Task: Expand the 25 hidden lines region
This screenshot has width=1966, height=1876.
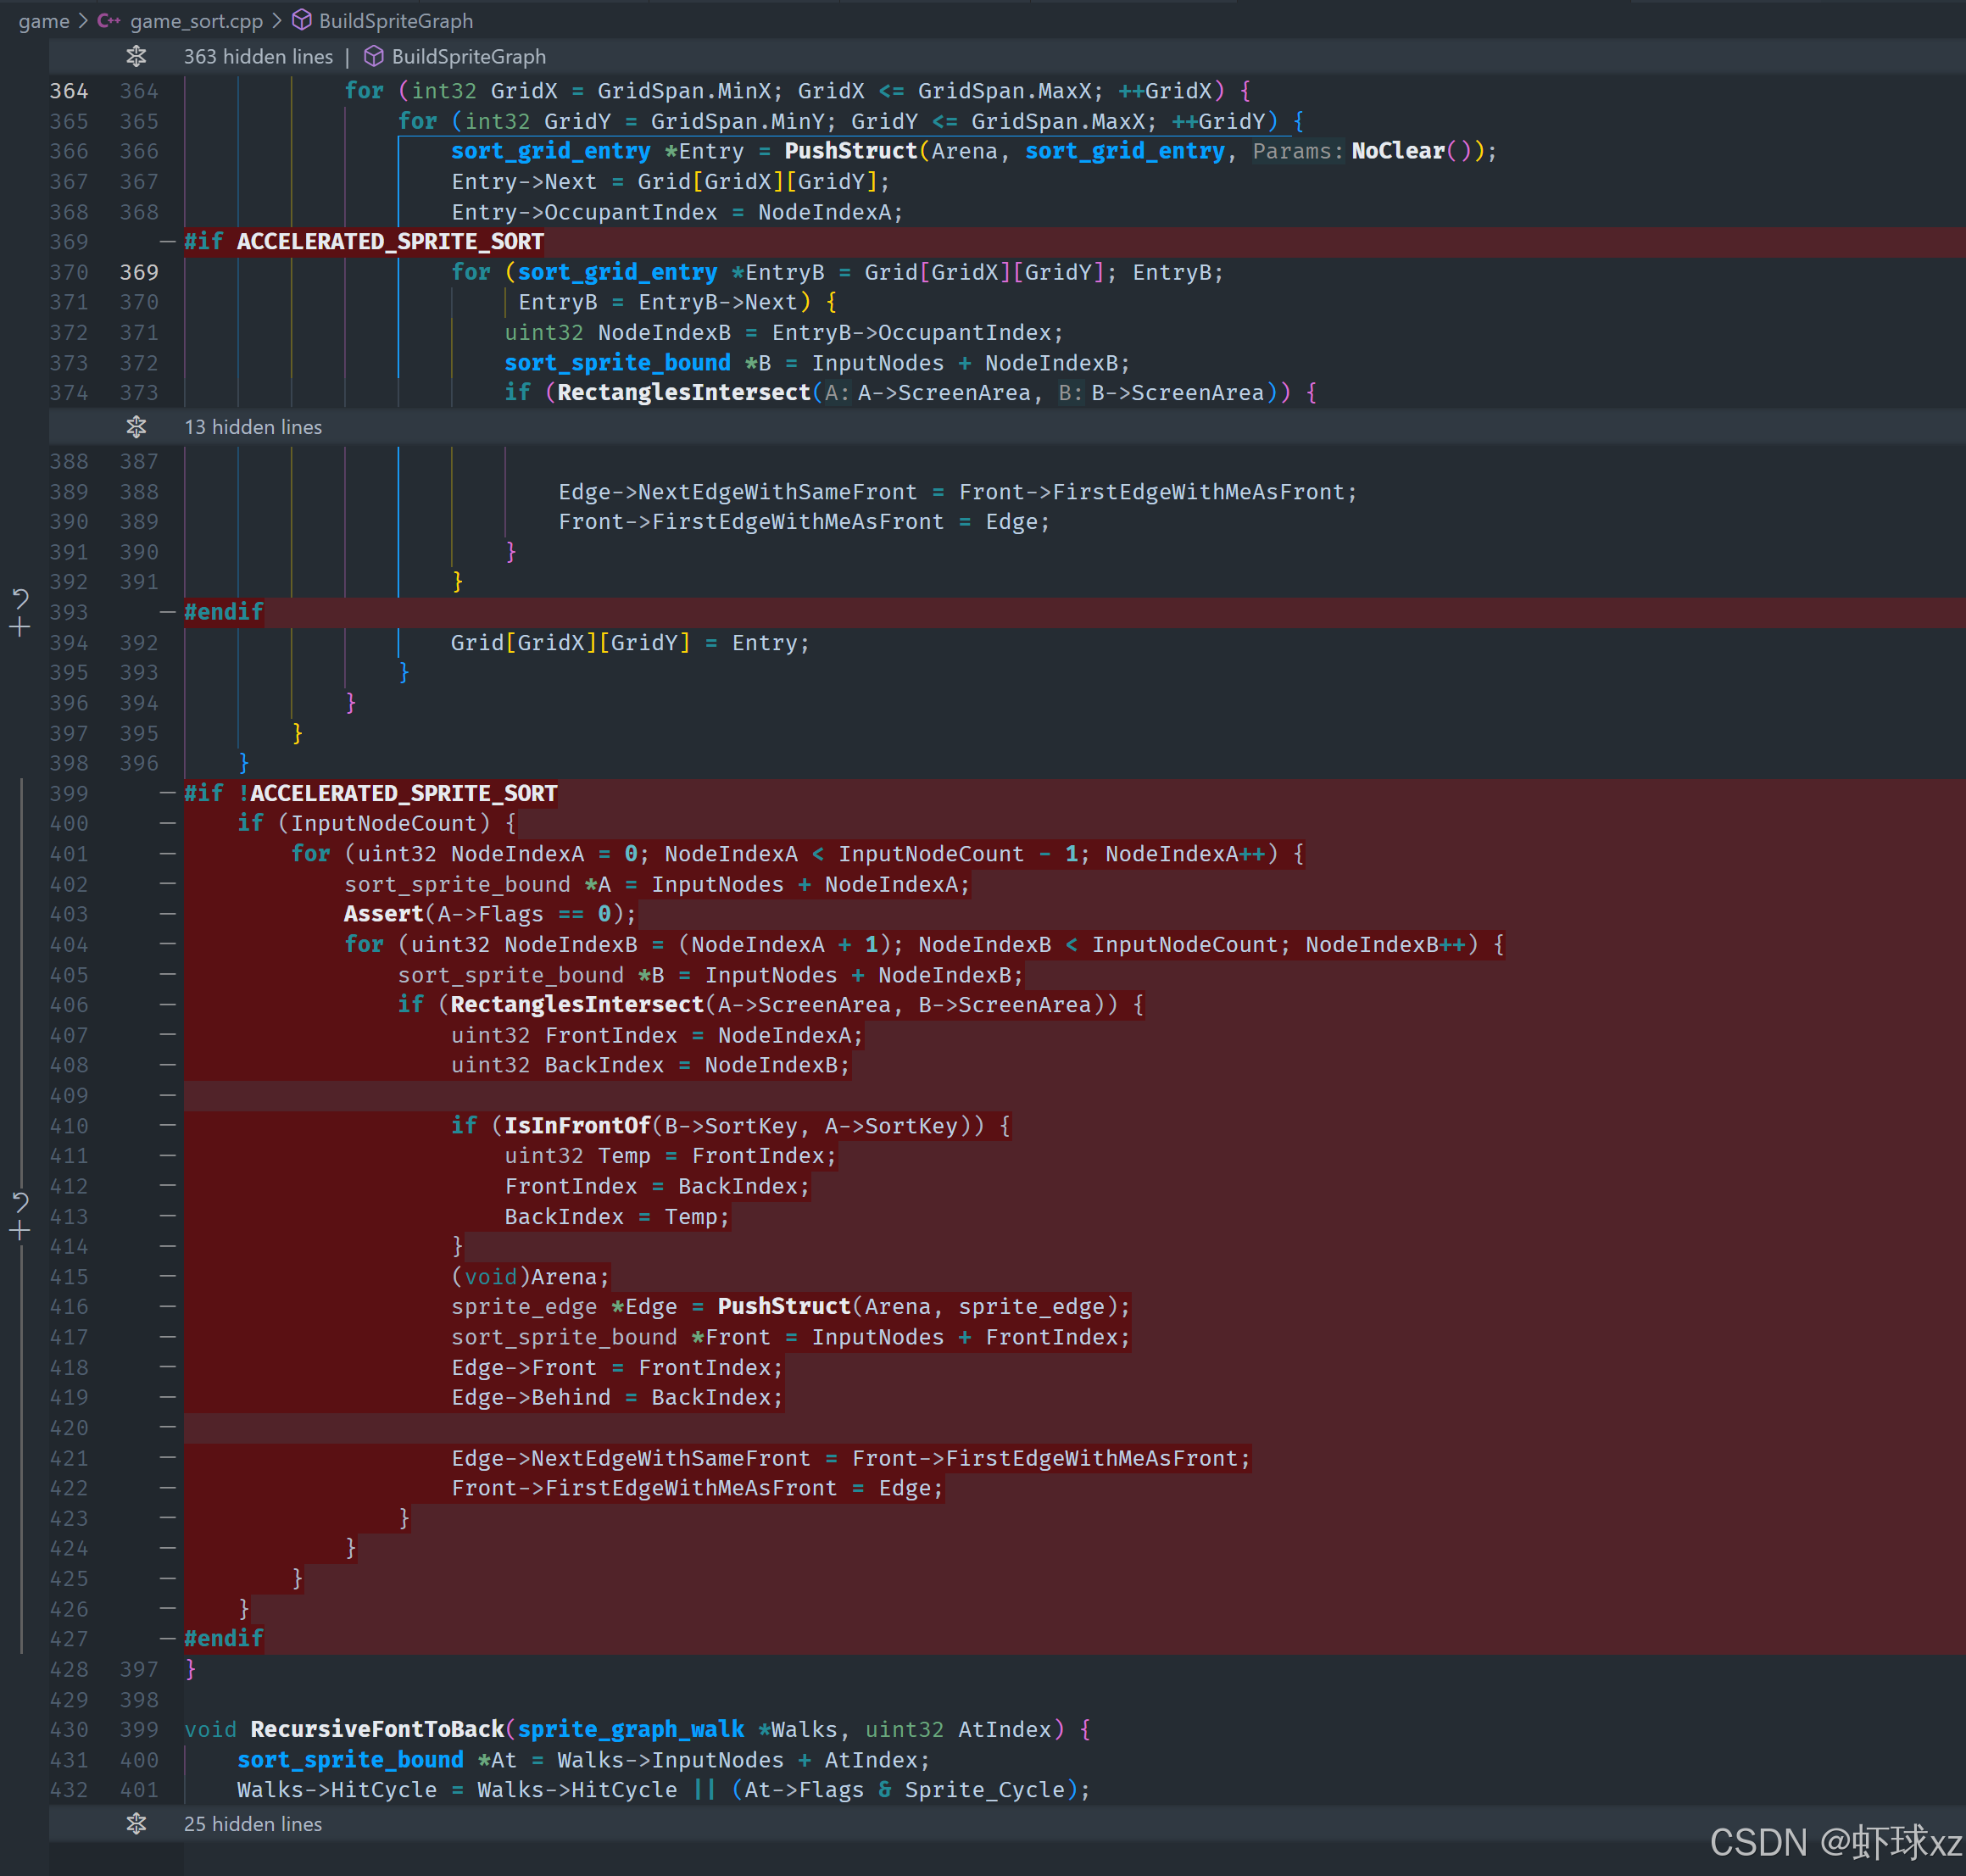Action: click(253, 1823)
